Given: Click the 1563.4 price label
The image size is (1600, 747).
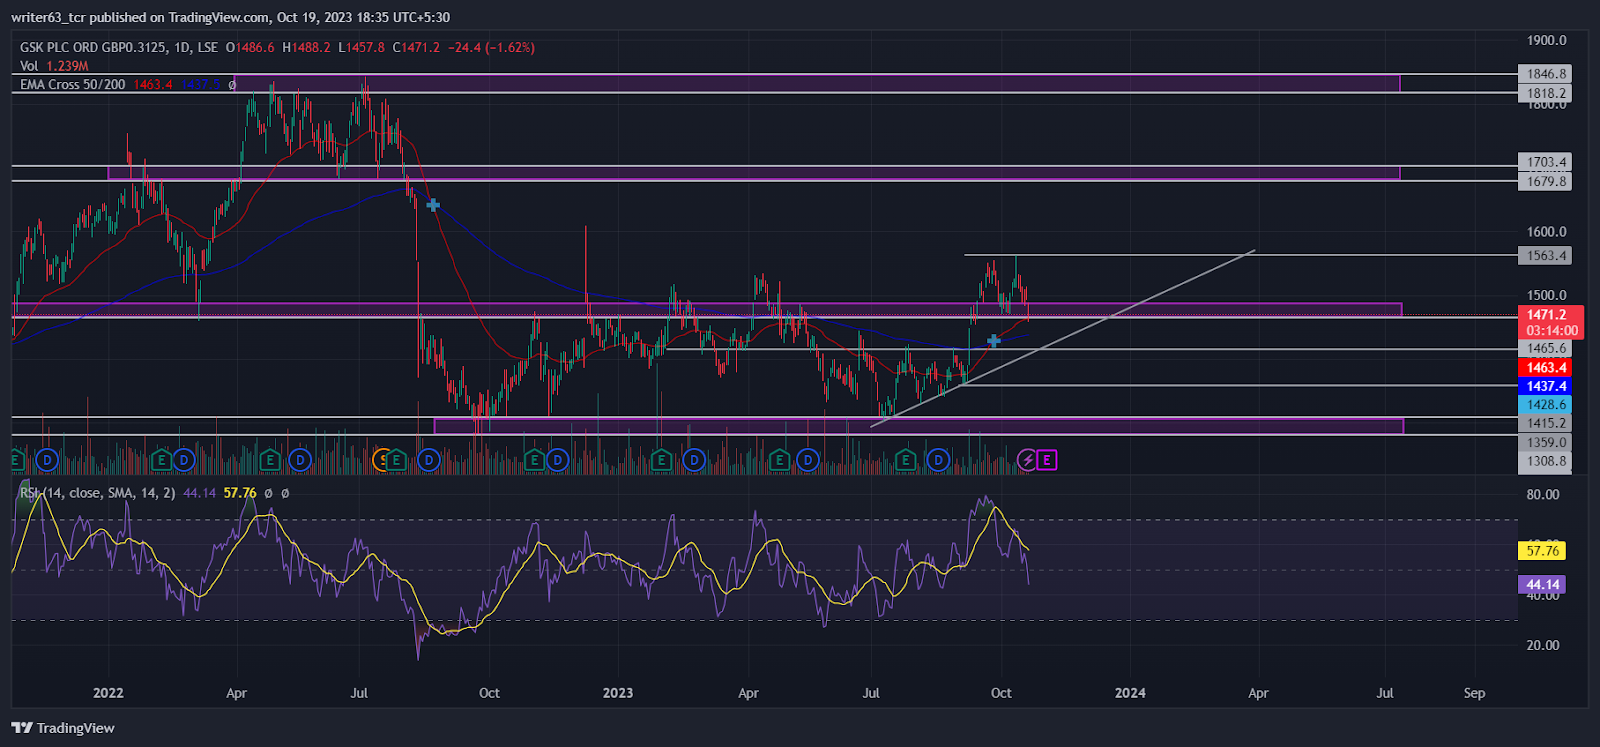Looking at the screenshot, I should point(1546,256).
